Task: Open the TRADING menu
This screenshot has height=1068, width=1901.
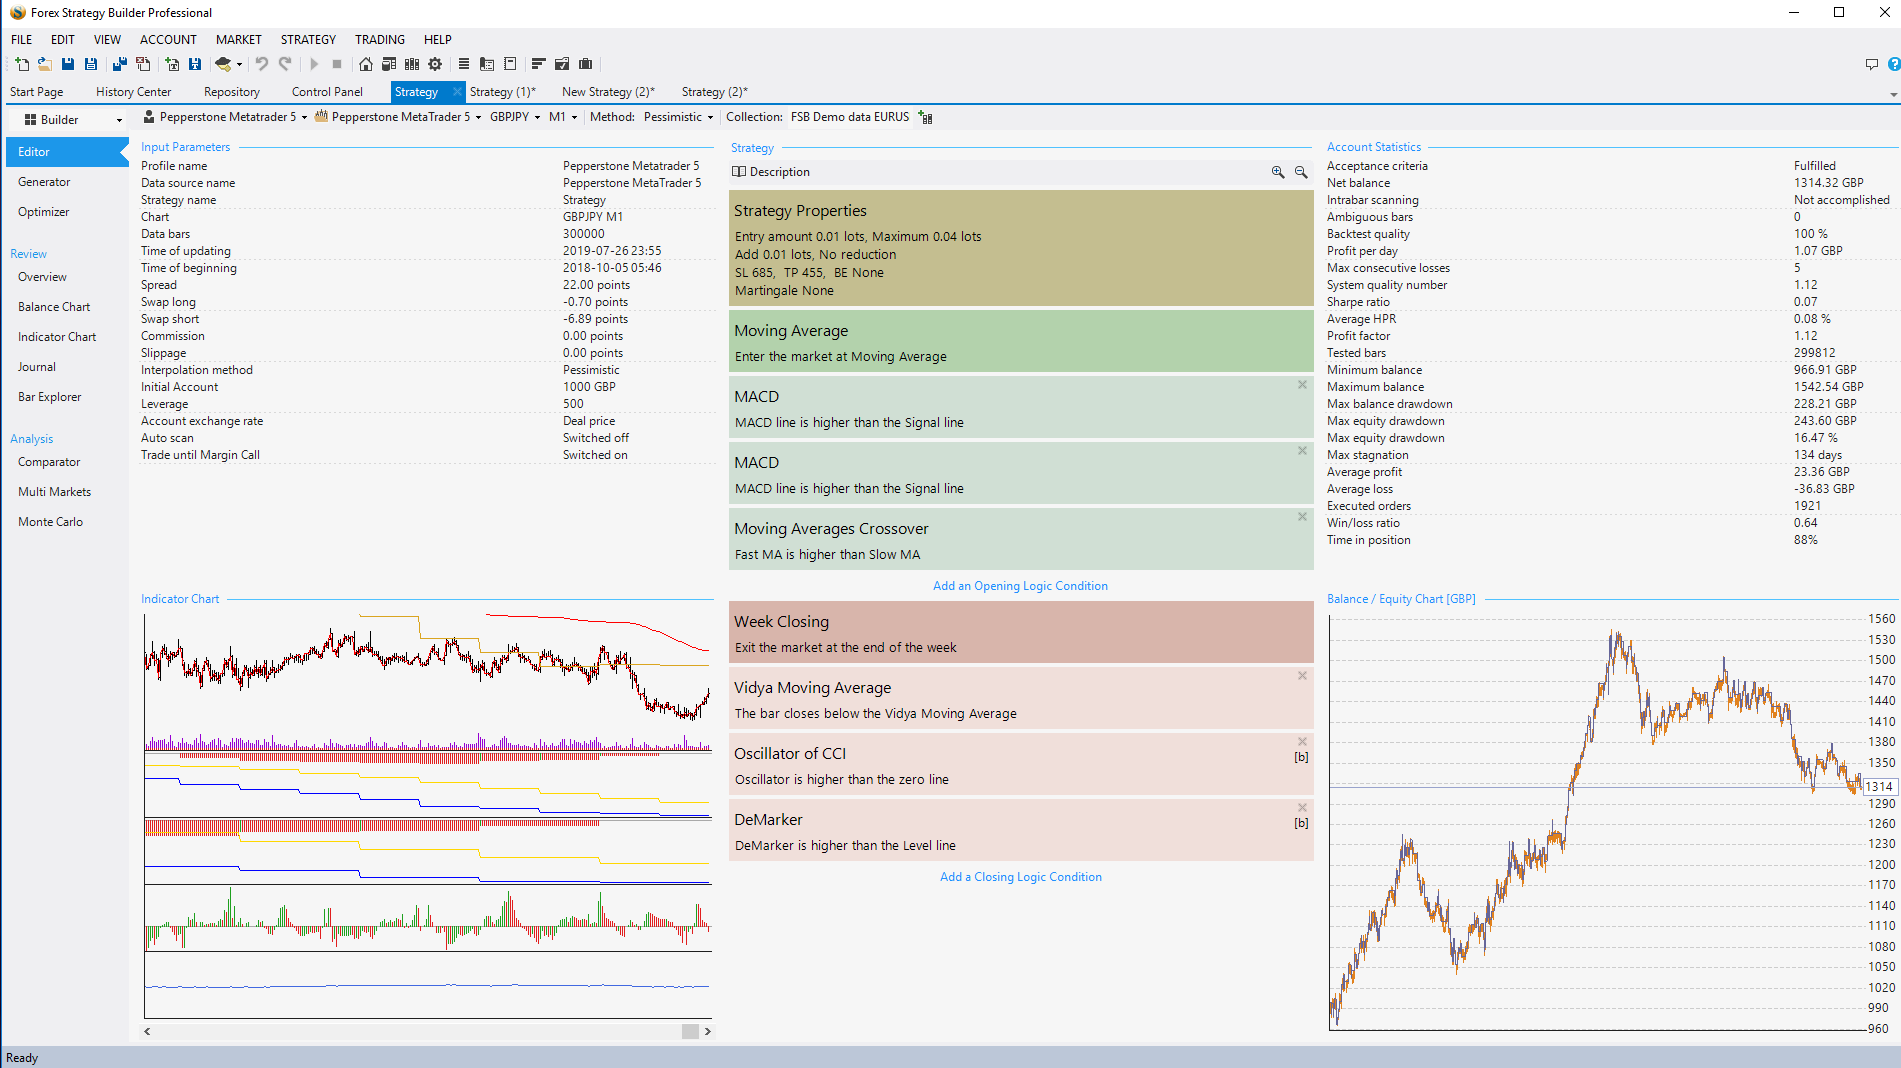Action: 380,40
